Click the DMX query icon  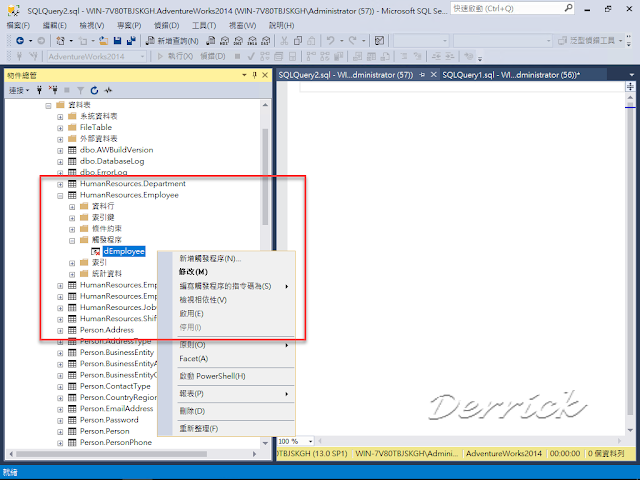(x=238, y=40)
